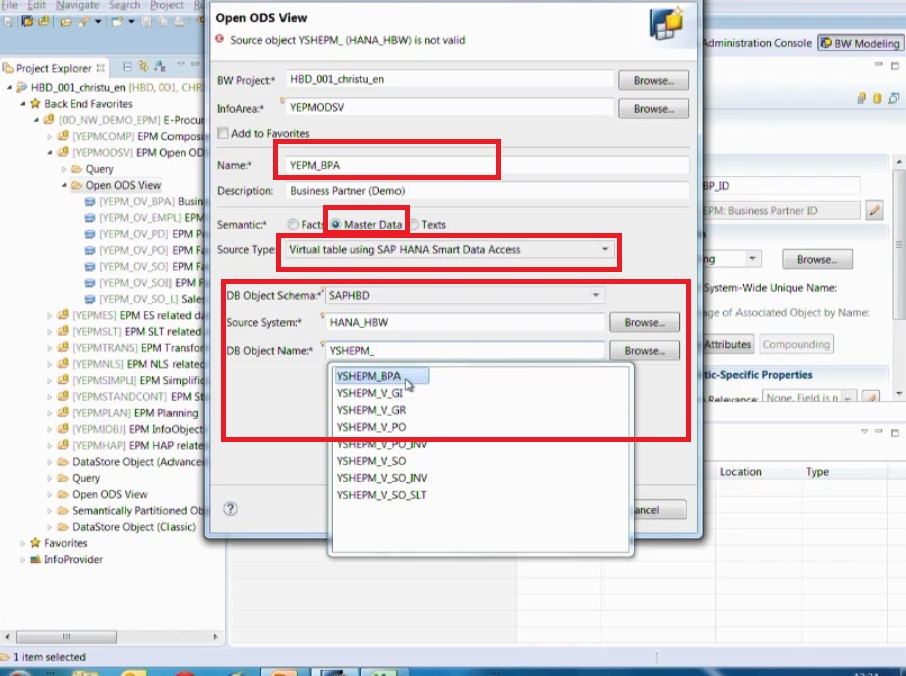Open the Source Type dropdown
This screenshot has width=906, height=676.
click(x=604, y=247)
